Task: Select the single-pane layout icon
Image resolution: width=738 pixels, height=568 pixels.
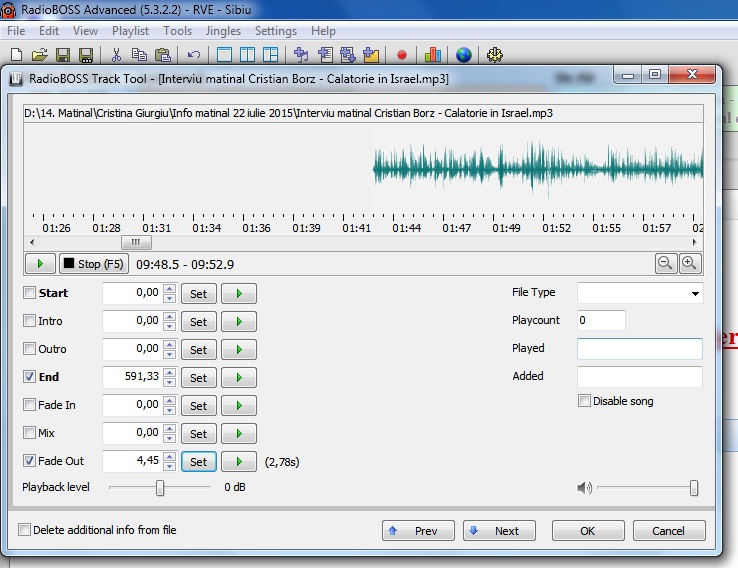Action: click(x=224, y=55)
